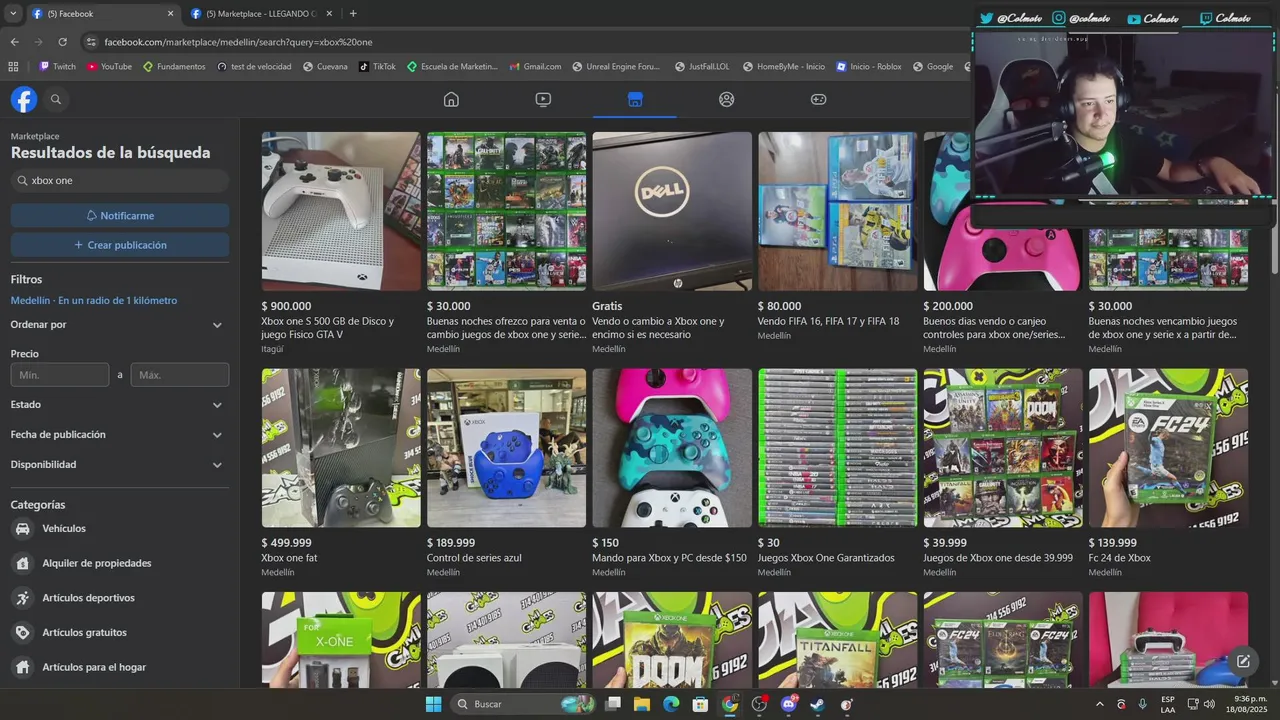Open the Juegos Xbox One Garantizados listing

pos(837,473)
